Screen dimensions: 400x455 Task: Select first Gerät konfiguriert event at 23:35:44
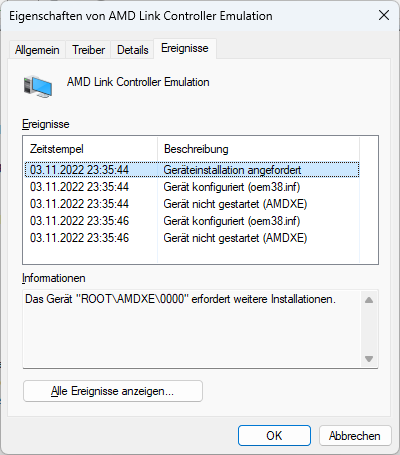tap(192, 187)
